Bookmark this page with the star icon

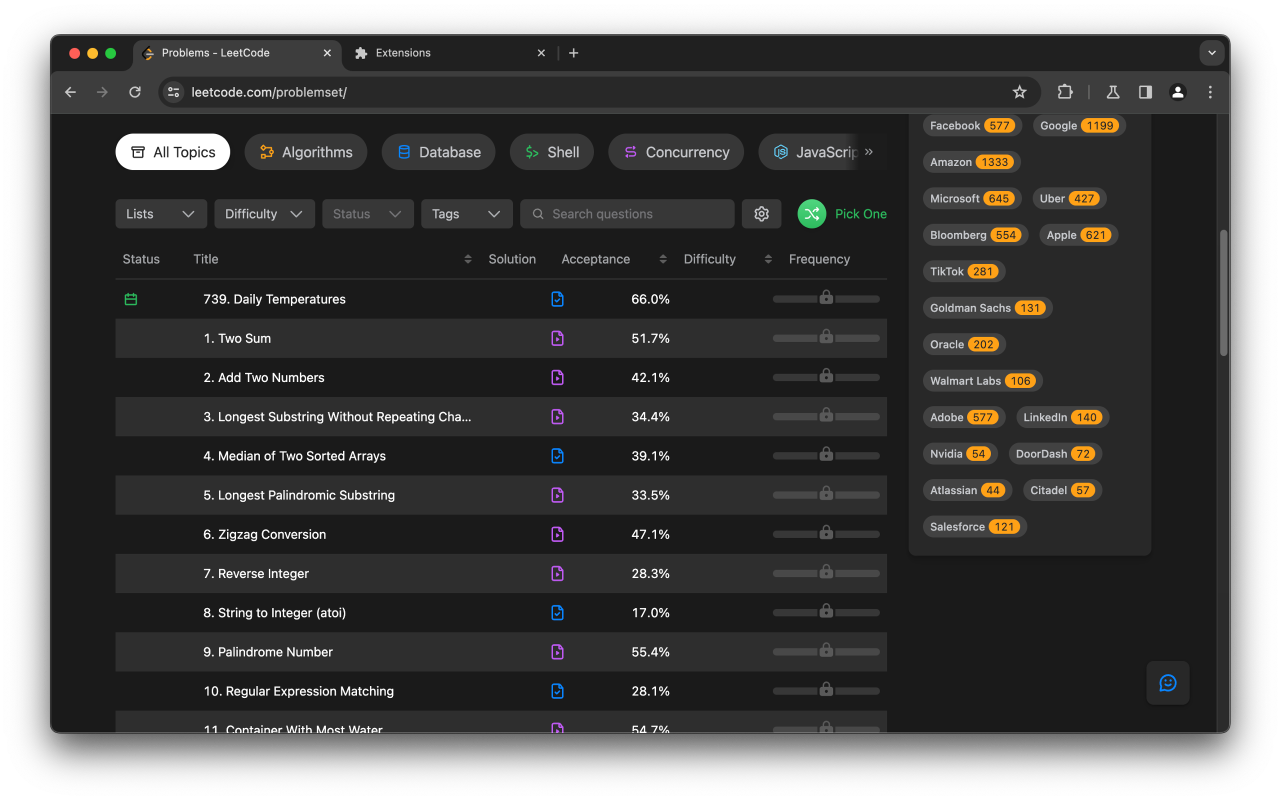point(1019,92)
